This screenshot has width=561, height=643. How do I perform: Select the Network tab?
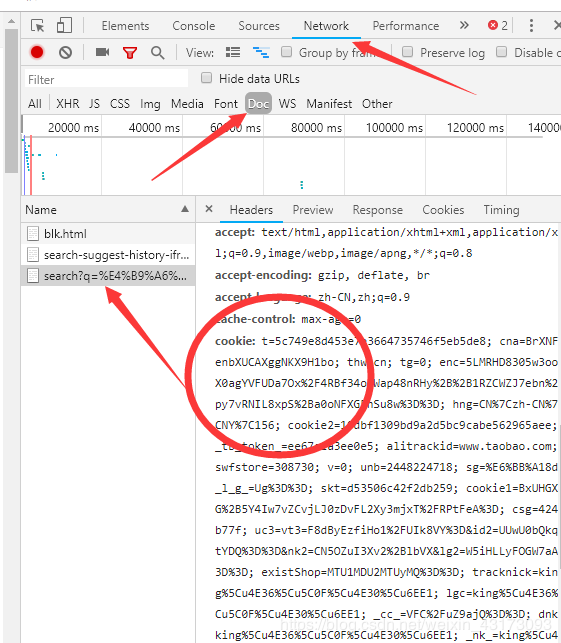point(326,26)
